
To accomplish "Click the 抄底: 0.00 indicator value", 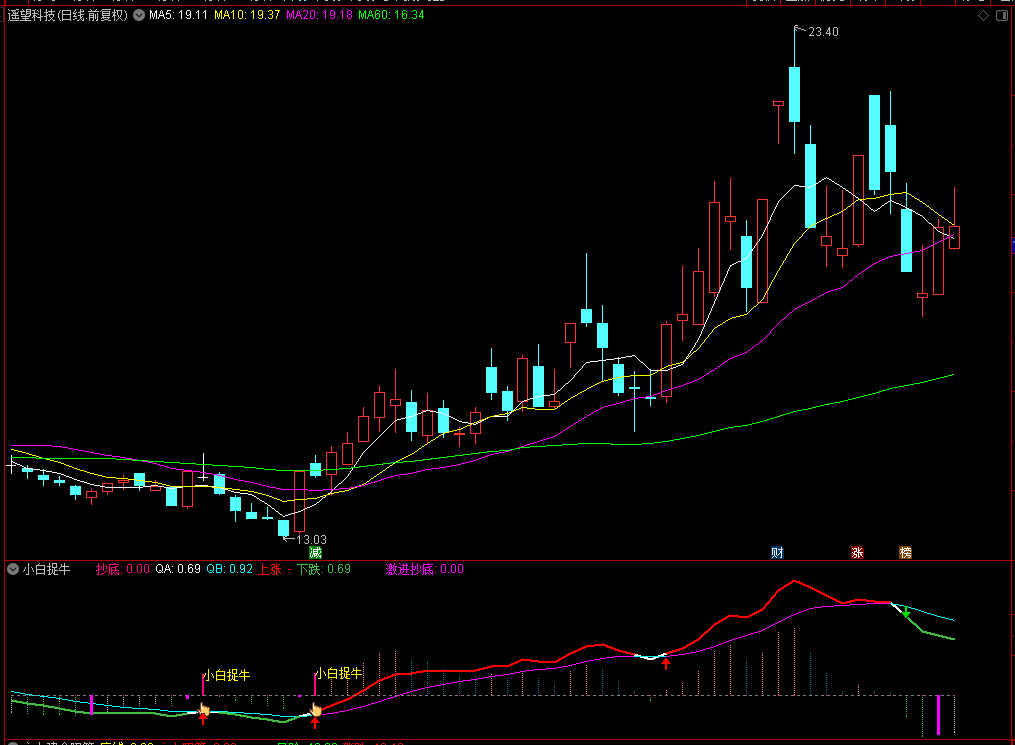I will pyautogui.click(x=122, y=570).
